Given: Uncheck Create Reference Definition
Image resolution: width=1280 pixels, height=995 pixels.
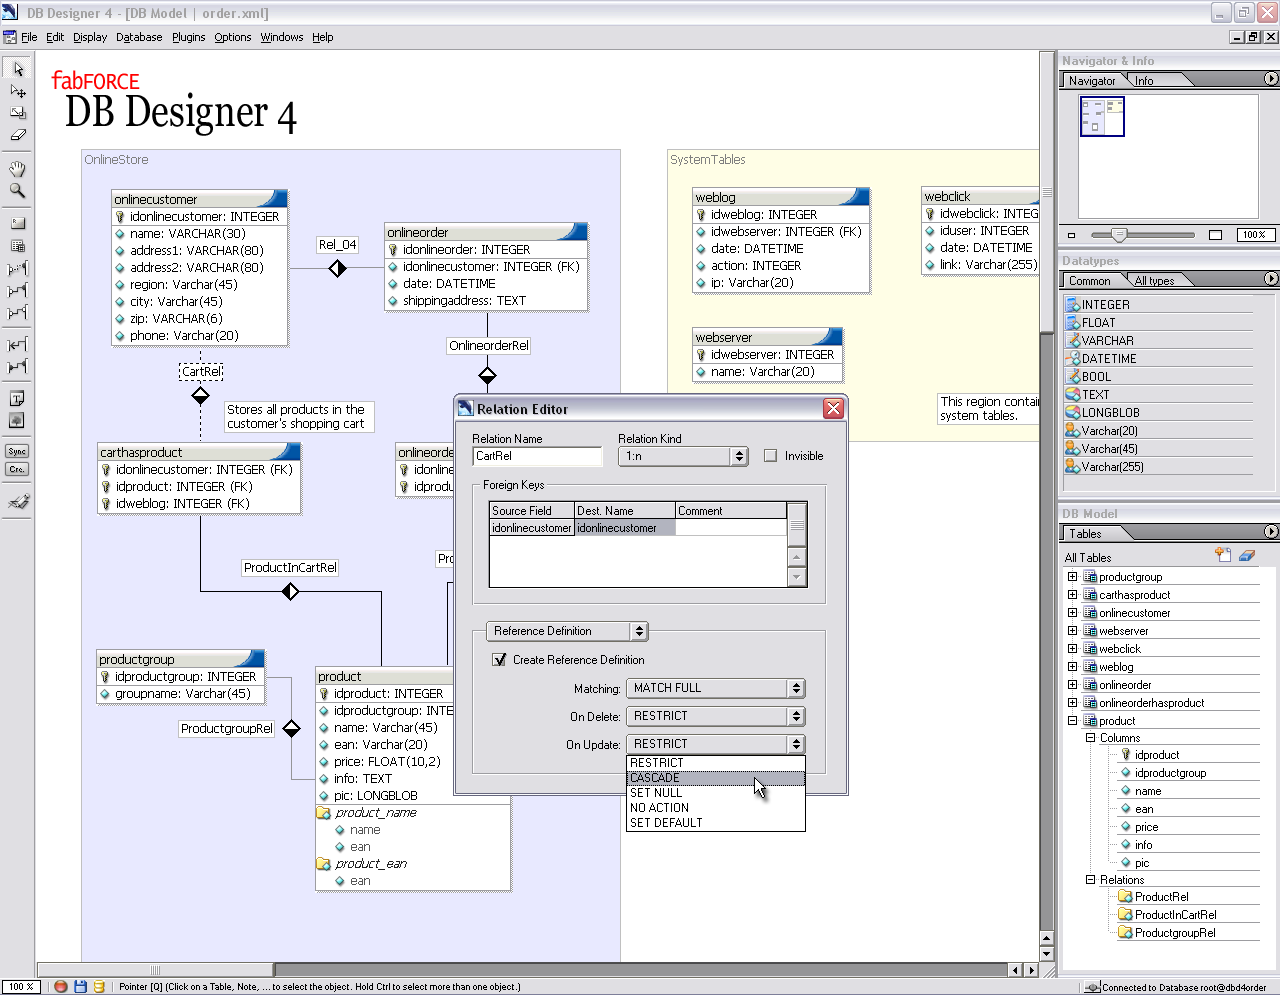Looking at the screenshot, I should click(499, 660).
